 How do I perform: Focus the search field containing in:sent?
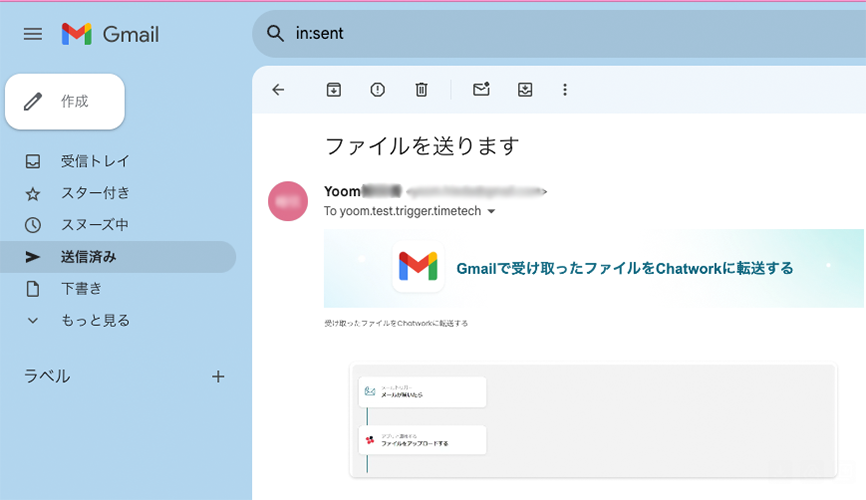coord(559,34)
